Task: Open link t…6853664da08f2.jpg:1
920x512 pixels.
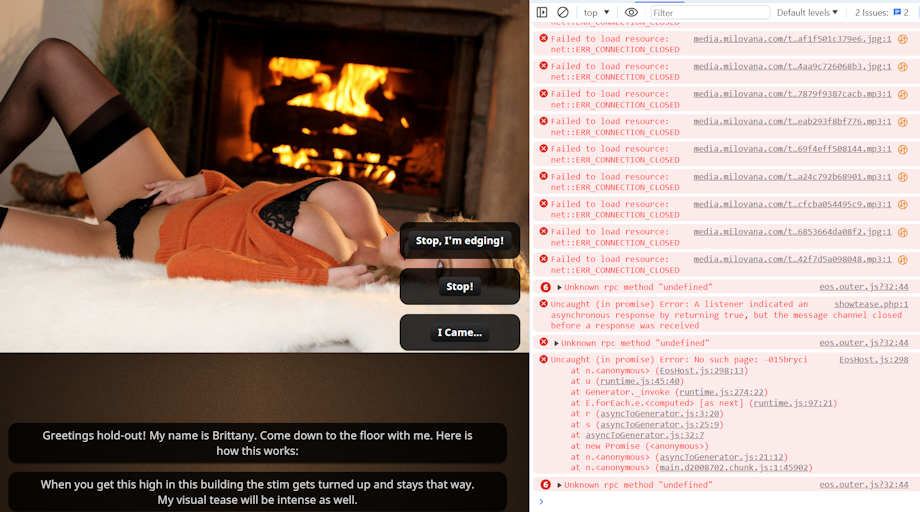Action: [x=792, y=232]
